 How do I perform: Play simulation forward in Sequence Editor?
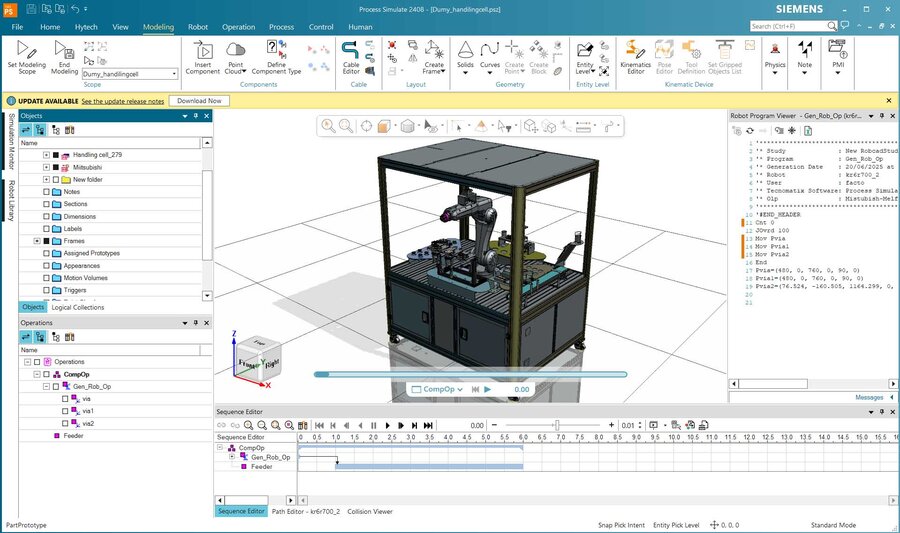point(387,425)
